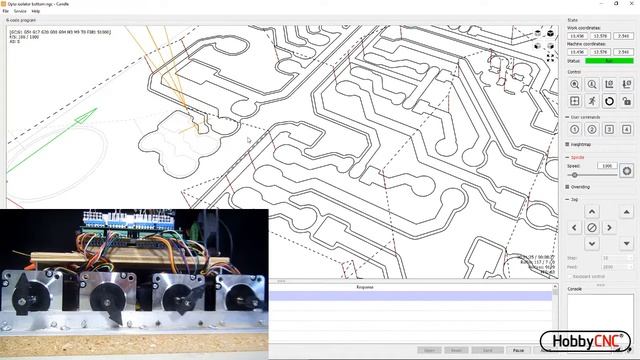Click the work X coordinate field
Viewport: 640px width, 360px height.
pos(577,36)
